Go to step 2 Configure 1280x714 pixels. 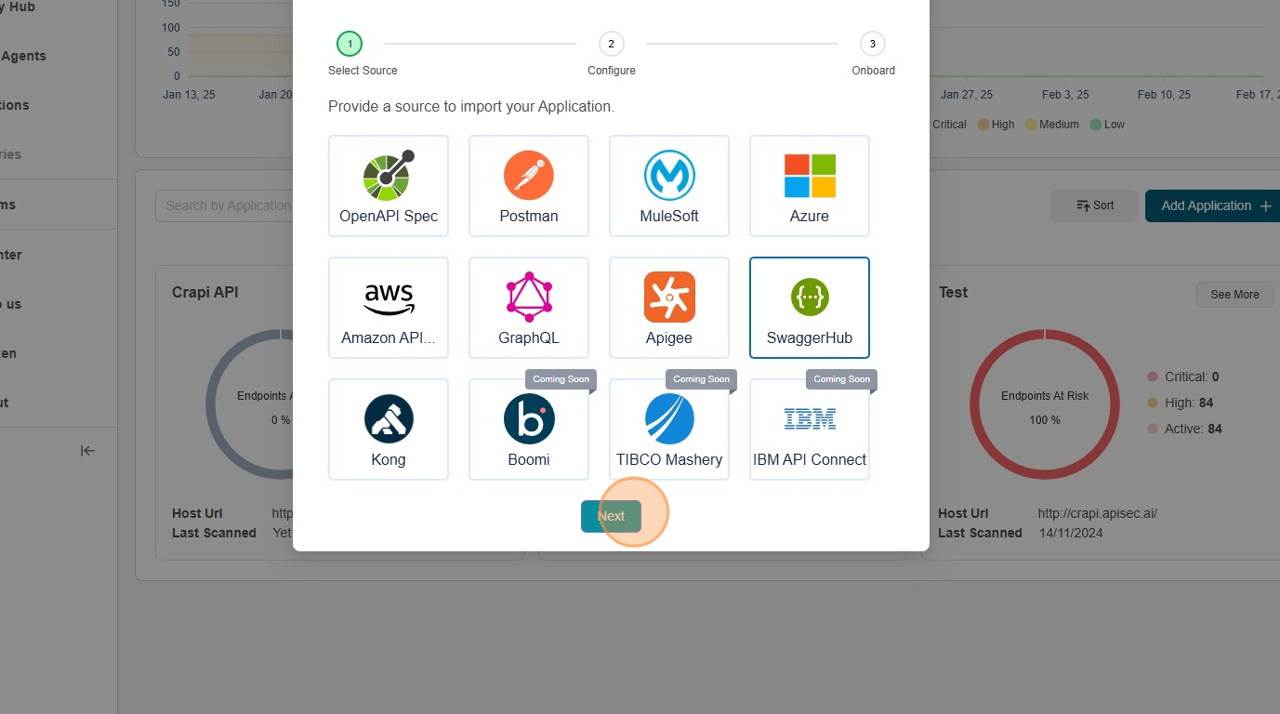[x=610, y=44]
